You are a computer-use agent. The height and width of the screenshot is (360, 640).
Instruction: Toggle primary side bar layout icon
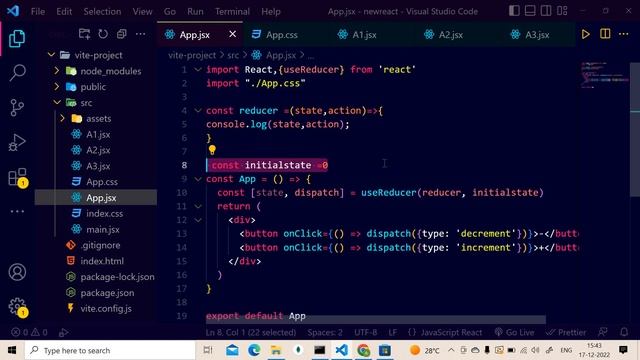(x=514, y=11)
